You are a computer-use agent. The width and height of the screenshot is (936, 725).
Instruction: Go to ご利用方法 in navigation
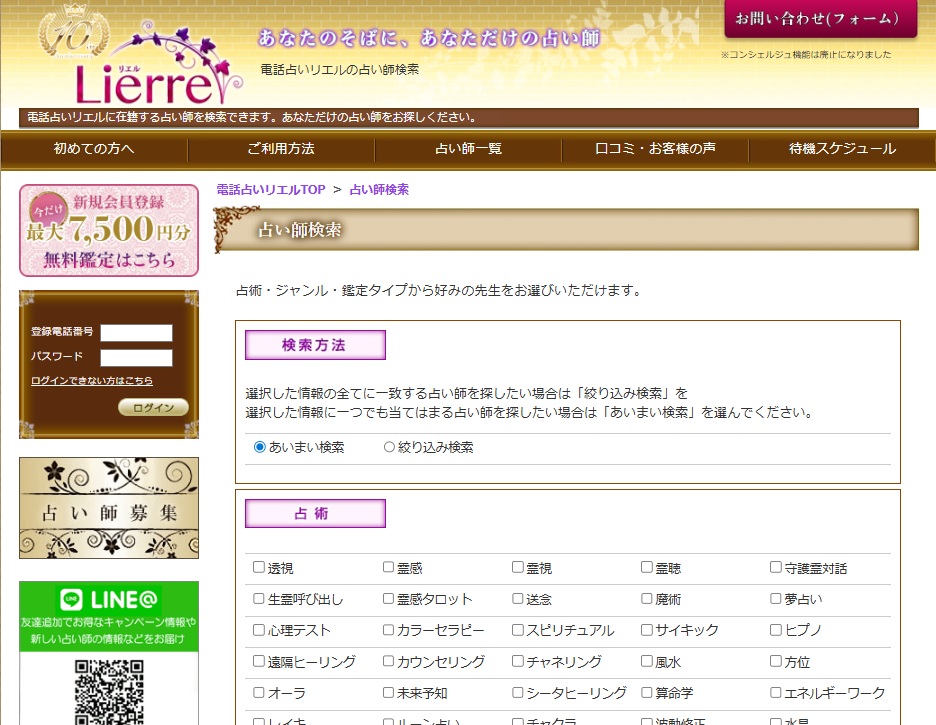(281, 149)
